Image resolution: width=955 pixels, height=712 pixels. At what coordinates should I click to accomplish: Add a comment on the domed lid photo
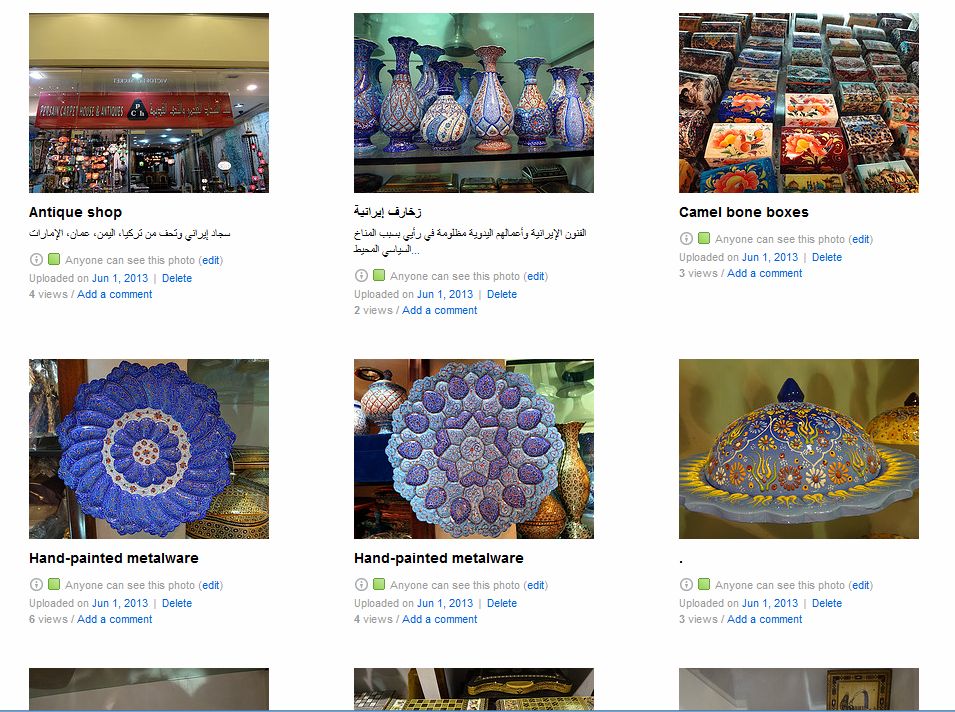764,619
